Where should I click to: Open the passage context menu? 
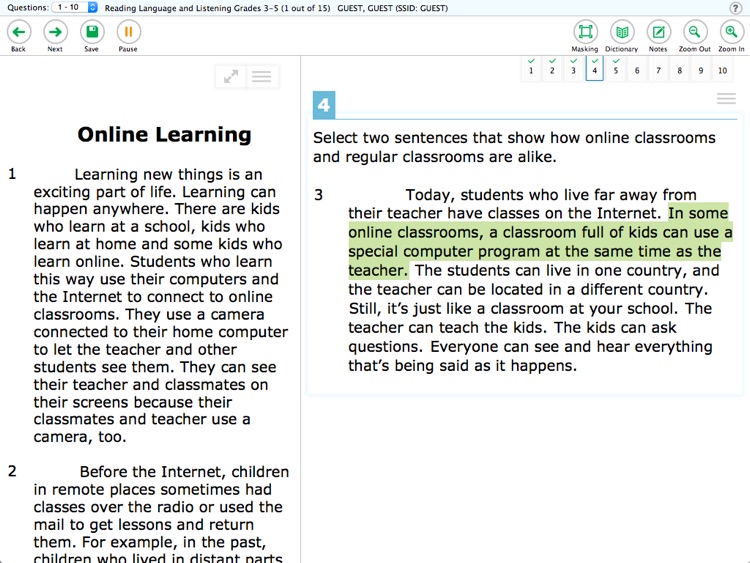click(x=262, y=77)
